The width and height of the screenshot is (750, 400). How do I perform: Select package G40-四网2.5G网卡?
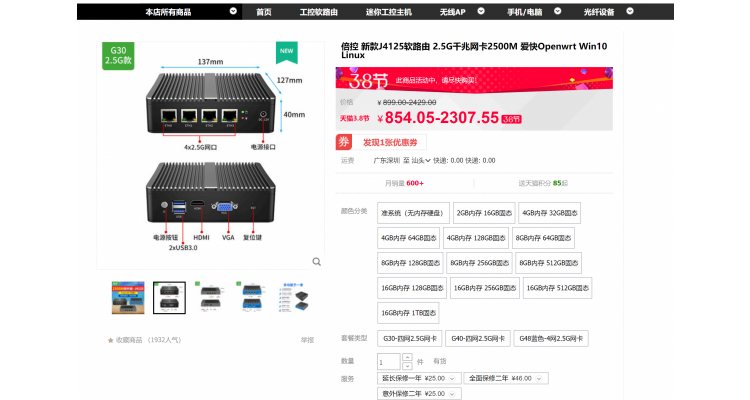478,338
